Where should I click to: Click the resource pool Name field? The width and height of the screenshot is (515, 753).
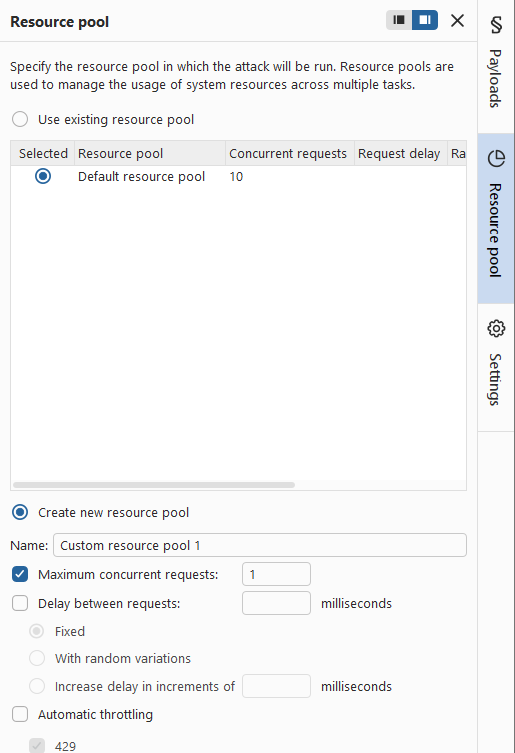coord(260,545)
